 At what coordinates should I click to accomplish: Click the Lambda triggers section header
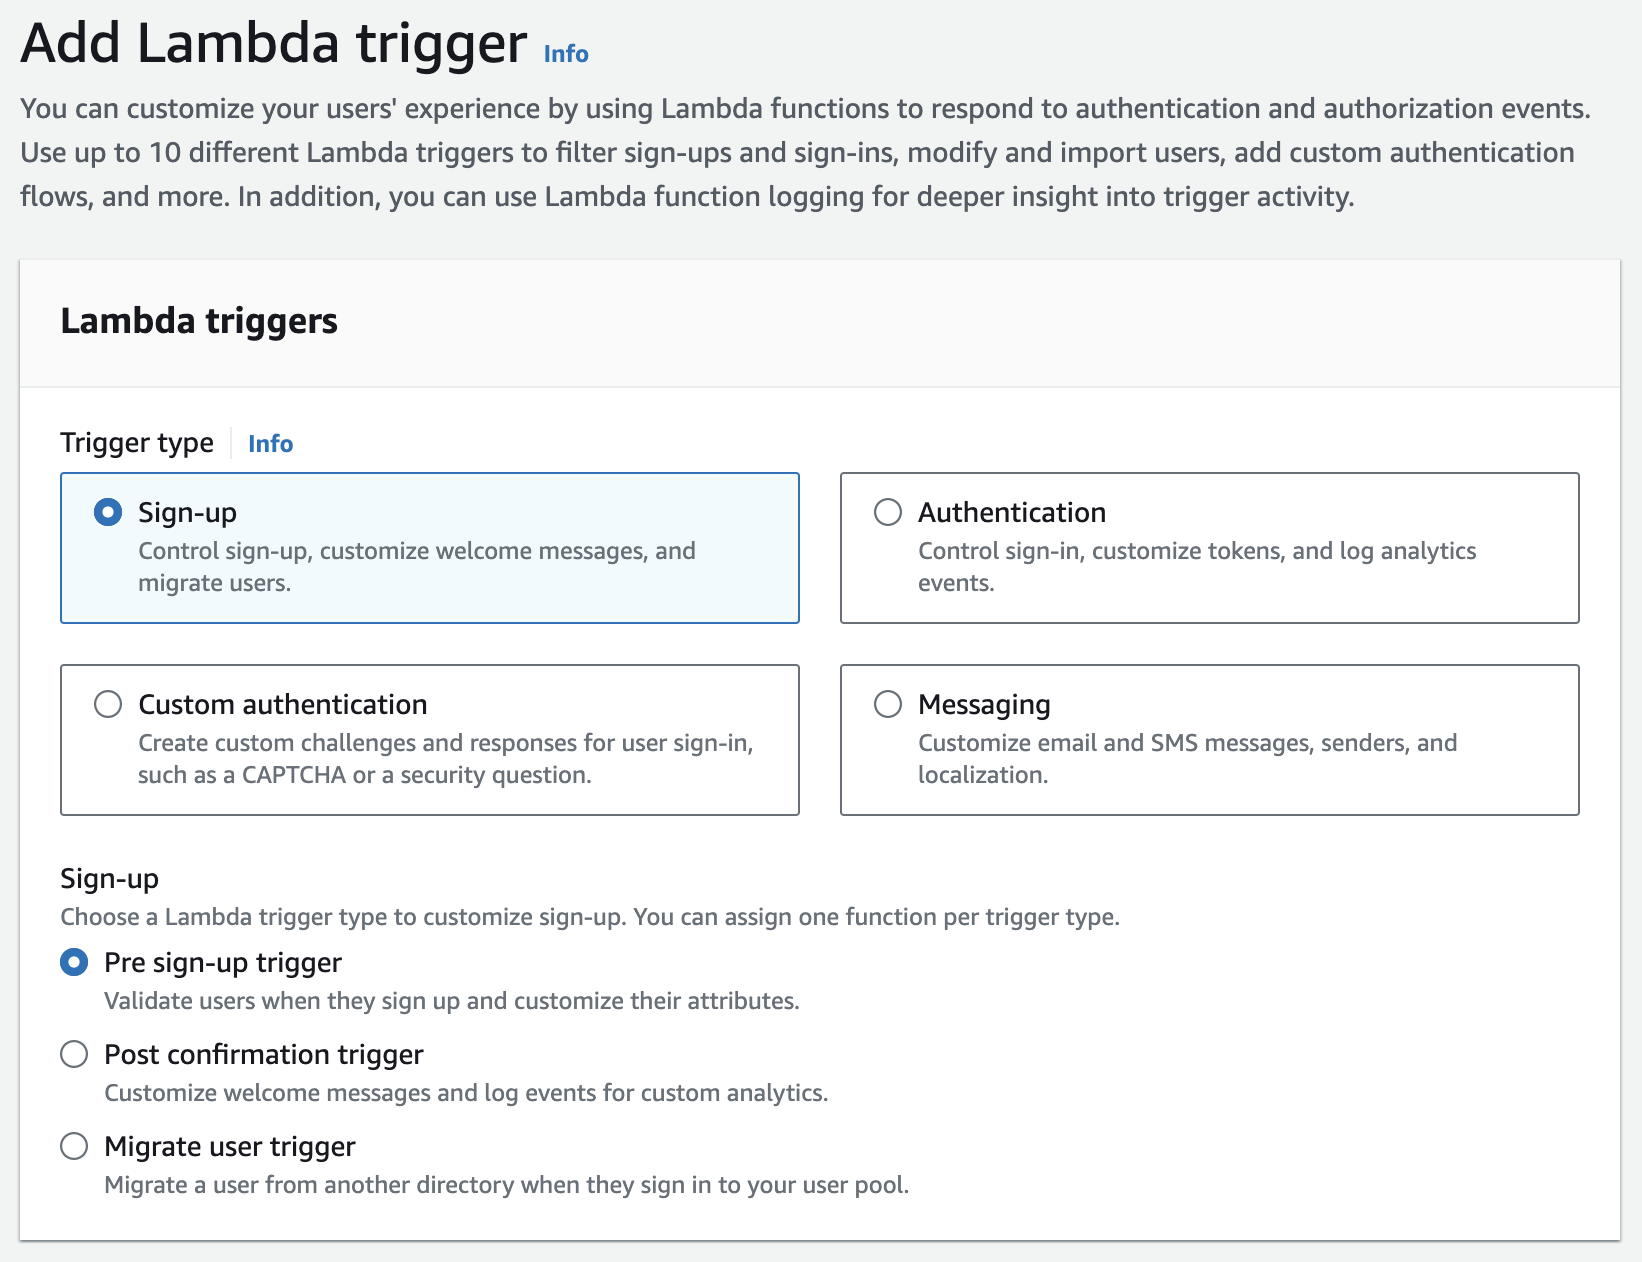199,321
